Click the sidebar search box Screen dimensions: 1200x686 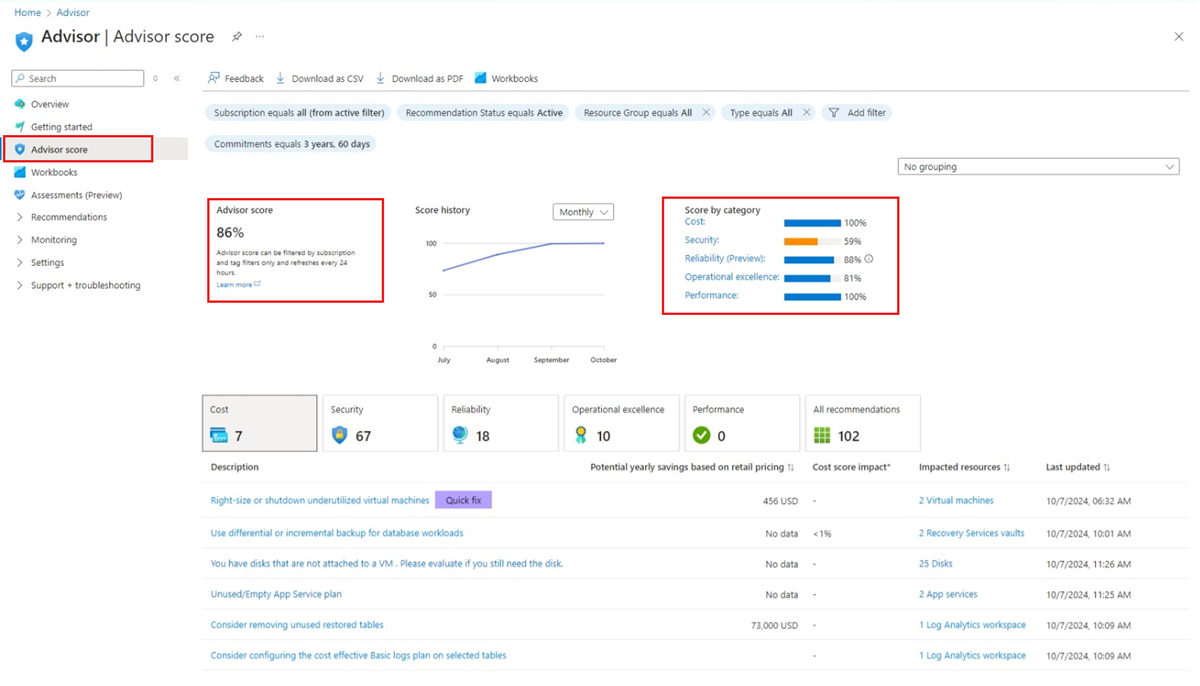pyautogui.click(x=77, y=78)
